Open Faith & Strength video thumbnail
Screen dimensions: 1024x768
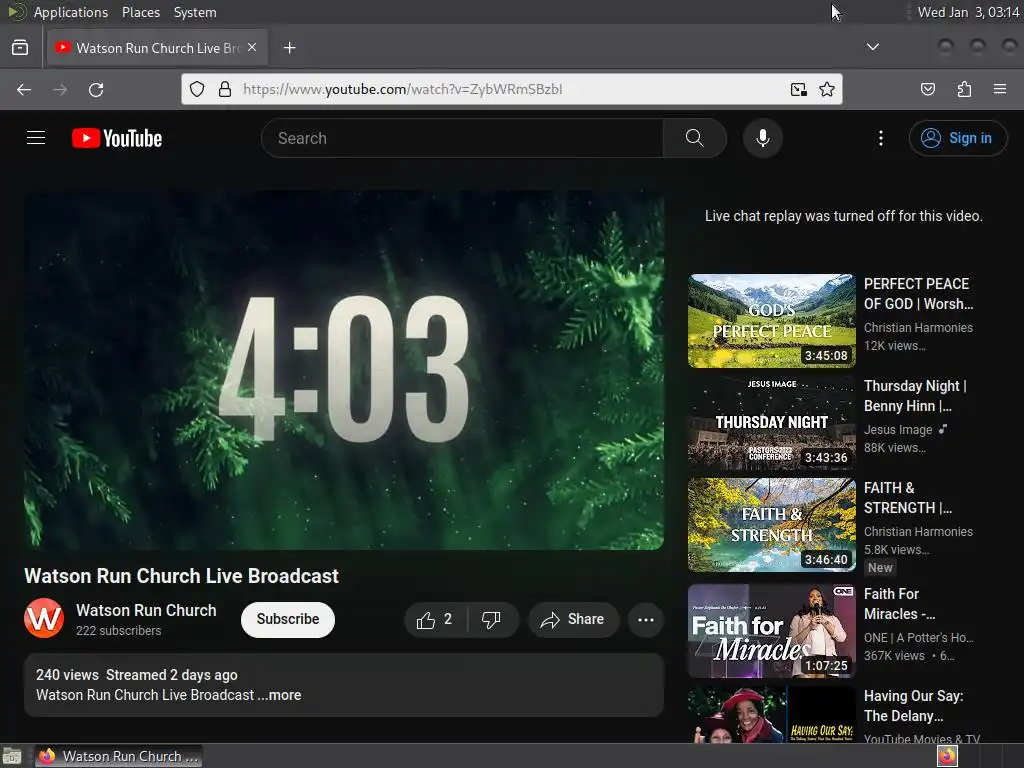click(771, 525)
